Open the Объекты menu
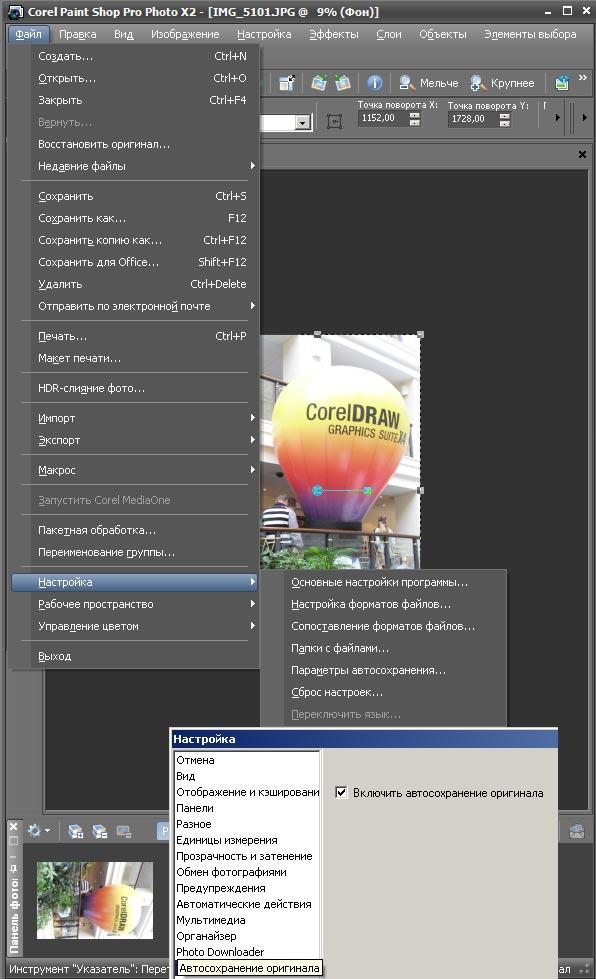 442,34
